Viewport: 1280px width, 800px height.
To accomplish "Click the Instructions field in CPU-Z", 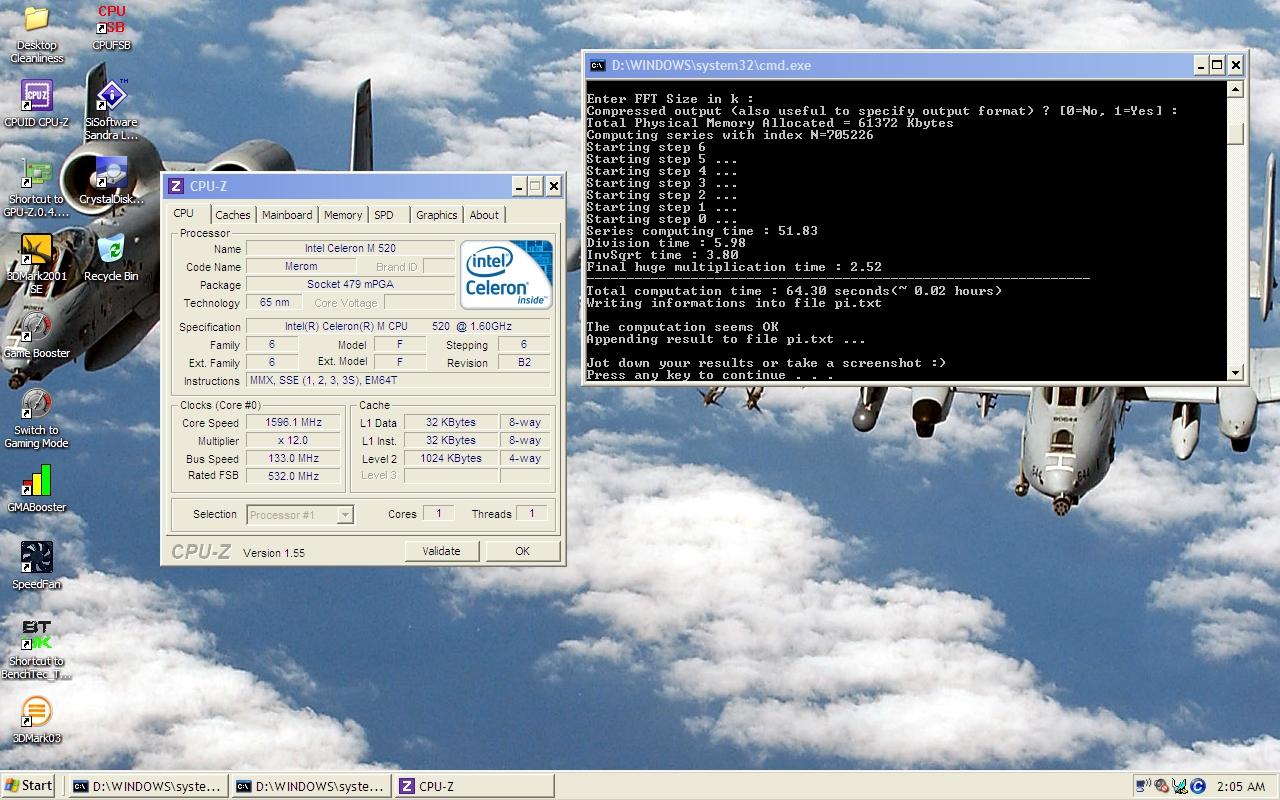I will click(398, 381).
